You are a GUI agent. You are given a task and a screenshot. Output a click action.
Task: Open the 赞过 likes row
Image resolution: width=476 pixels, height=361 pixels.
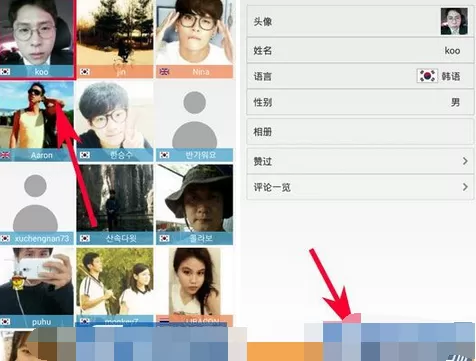tap(360, 161)
